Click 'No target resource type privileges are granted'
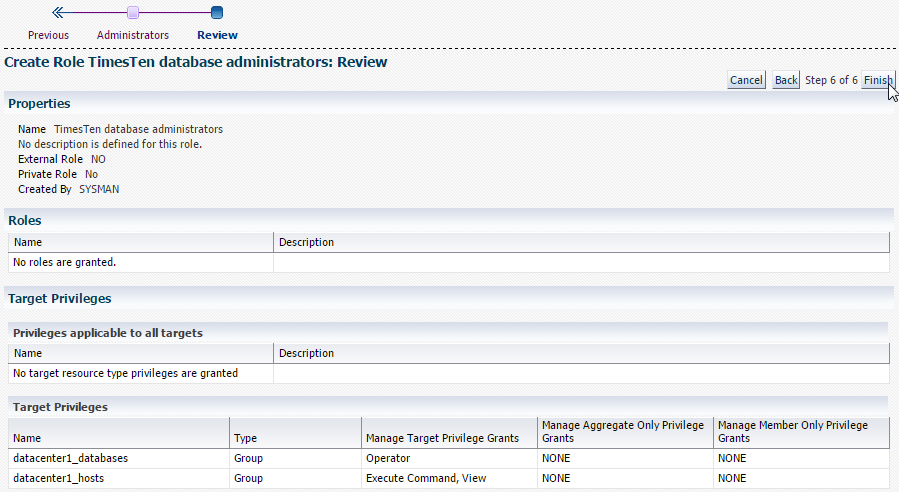899x492 pixels. click(125, 373)
